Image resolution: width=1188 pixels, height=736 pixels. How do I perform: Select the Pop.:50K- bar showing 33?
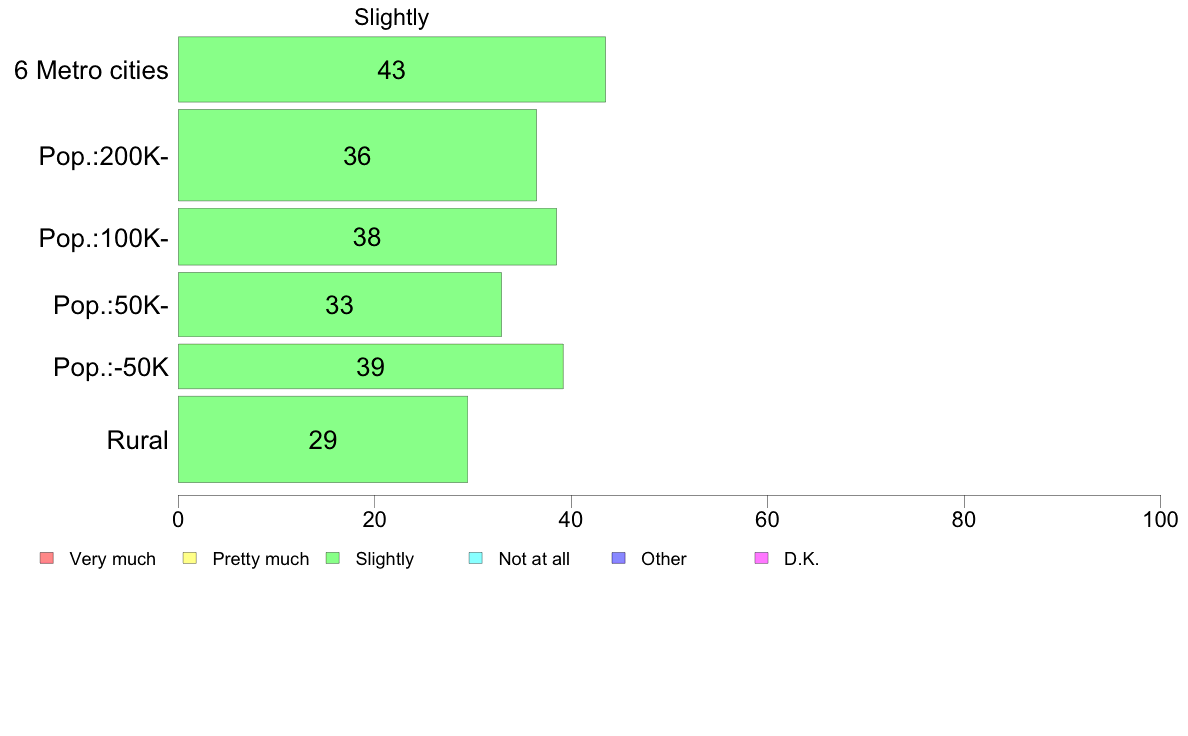click(339, 305)
